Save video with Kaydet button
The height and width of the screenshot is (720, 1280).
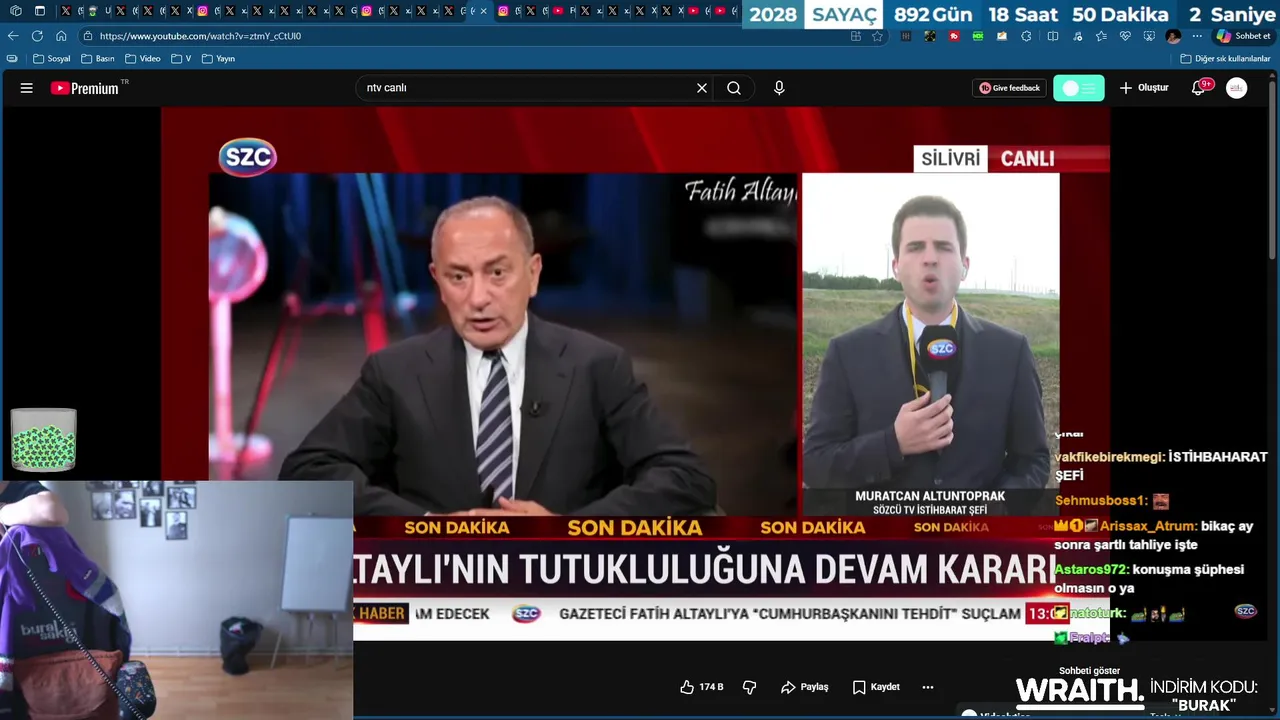click(876, 687)
